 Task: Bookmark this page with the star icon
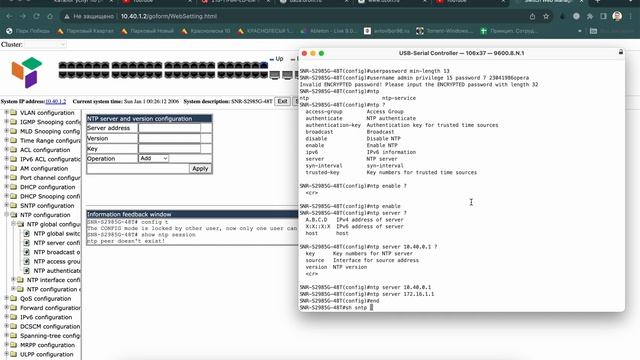(x=546, y=16)
